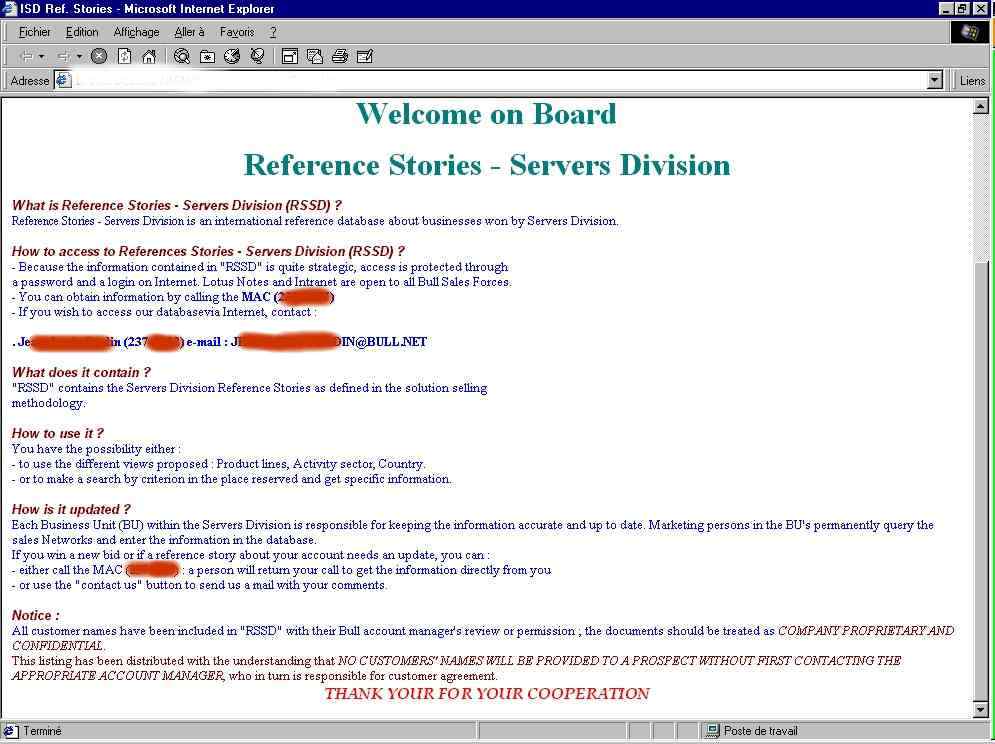Click the Windows logo throbber

pos(970,32)
